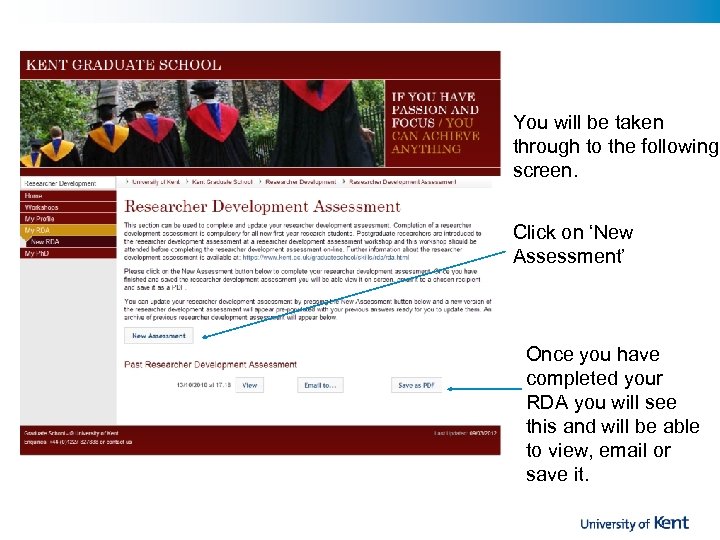Click the past assessment date 13/10/2010
Screen dimensions: 720x540
[203, 385]
